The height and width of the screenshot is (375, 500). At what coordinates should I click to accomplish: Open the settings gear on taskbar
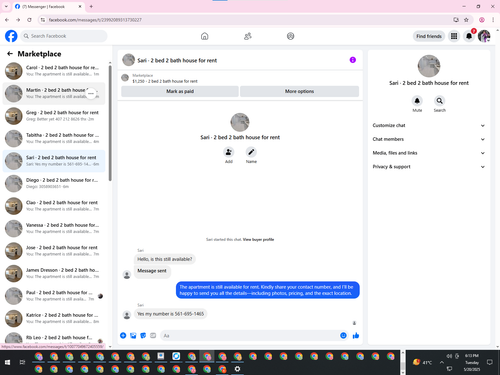pos(237,369)
